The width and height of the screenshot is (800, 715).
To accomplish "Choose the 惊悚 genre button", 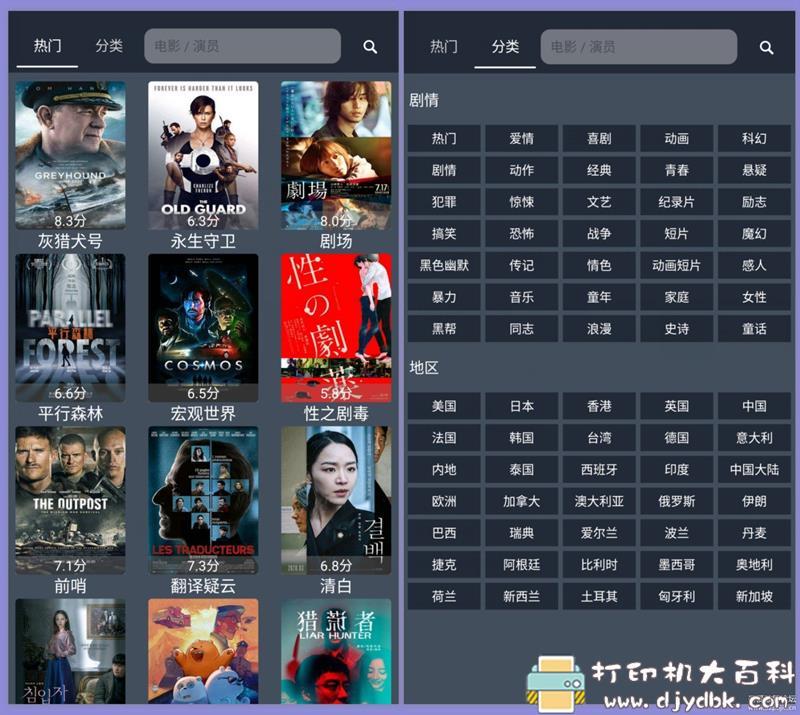I will pyautogui.click(x=521, y=202).
